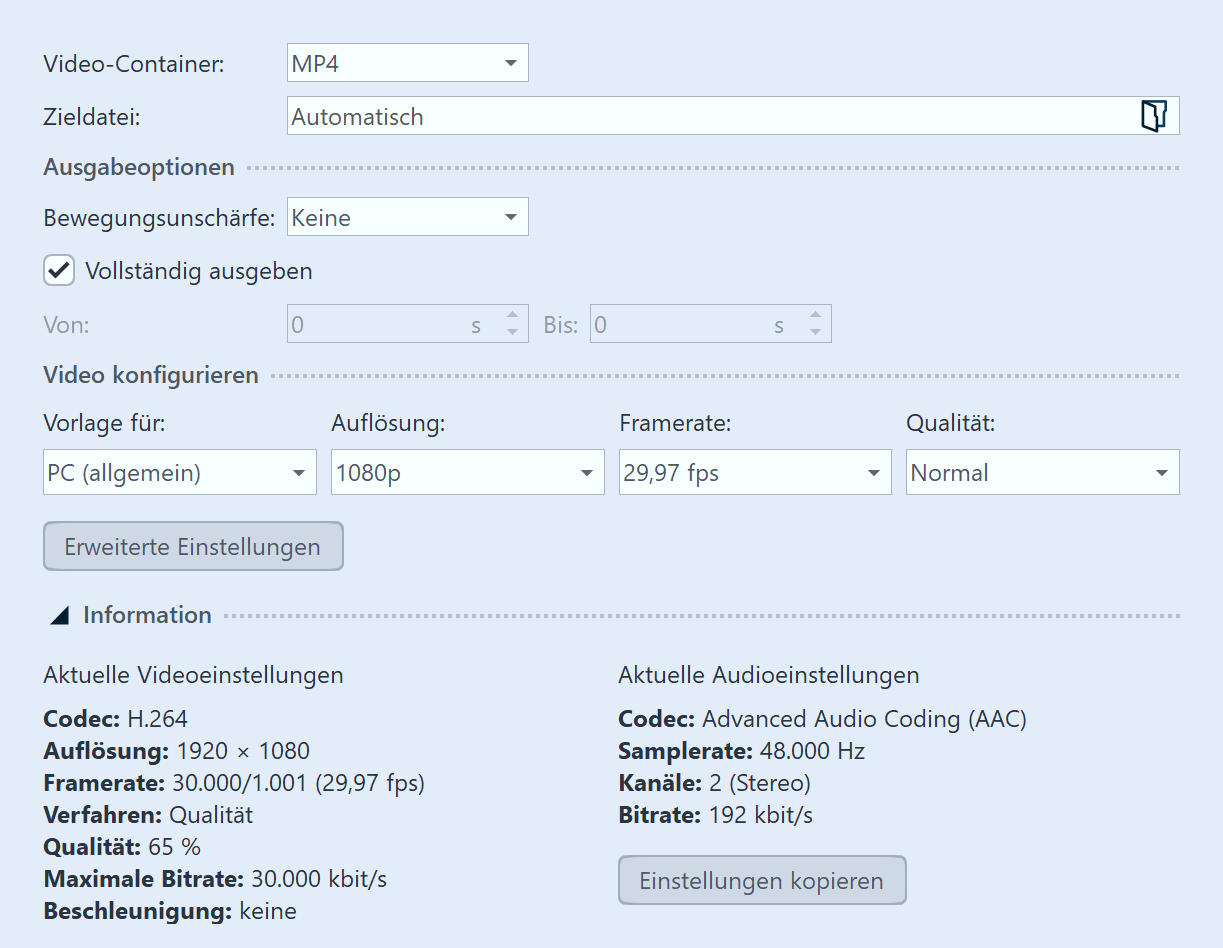
Task: Expand the Bewegungsunschärfe dropdown
Action: click(407, 217)
